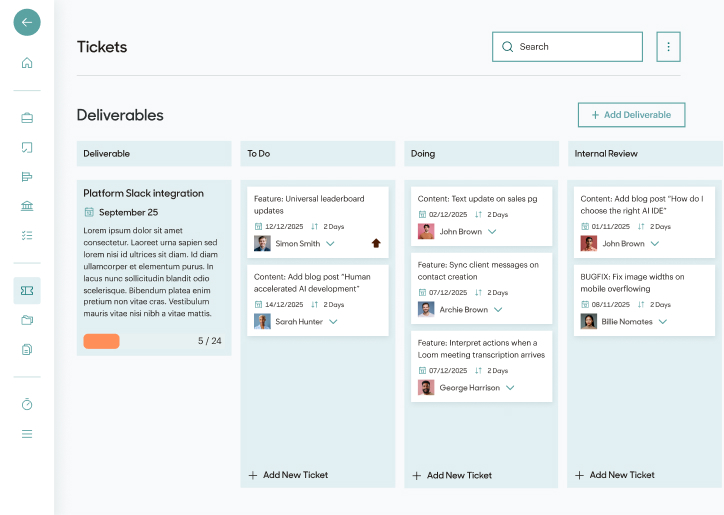
Task: Click calendar icon beside September 25
Action: click(x=89, y=212)
